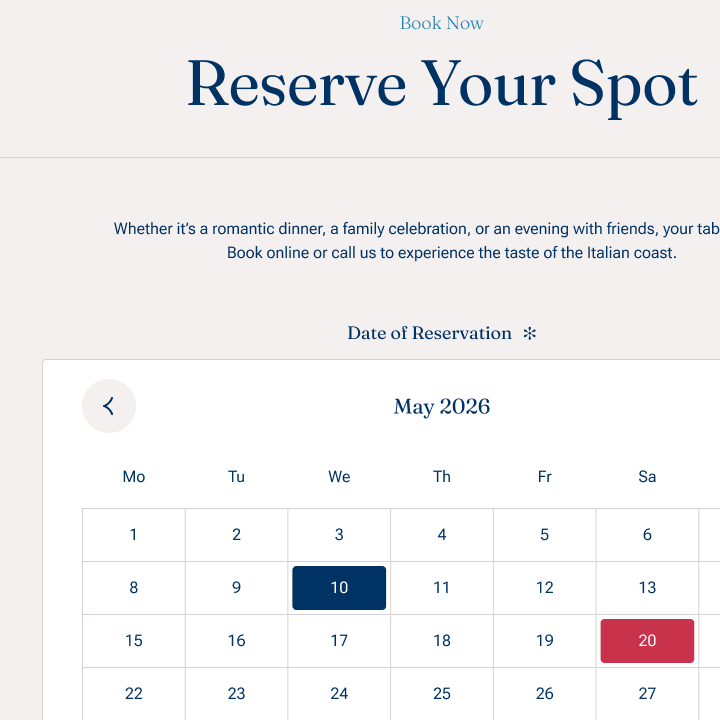720x720 pixels.
Task: Pick May 6 under the Sa column
Action: click(x=647, y=535)
